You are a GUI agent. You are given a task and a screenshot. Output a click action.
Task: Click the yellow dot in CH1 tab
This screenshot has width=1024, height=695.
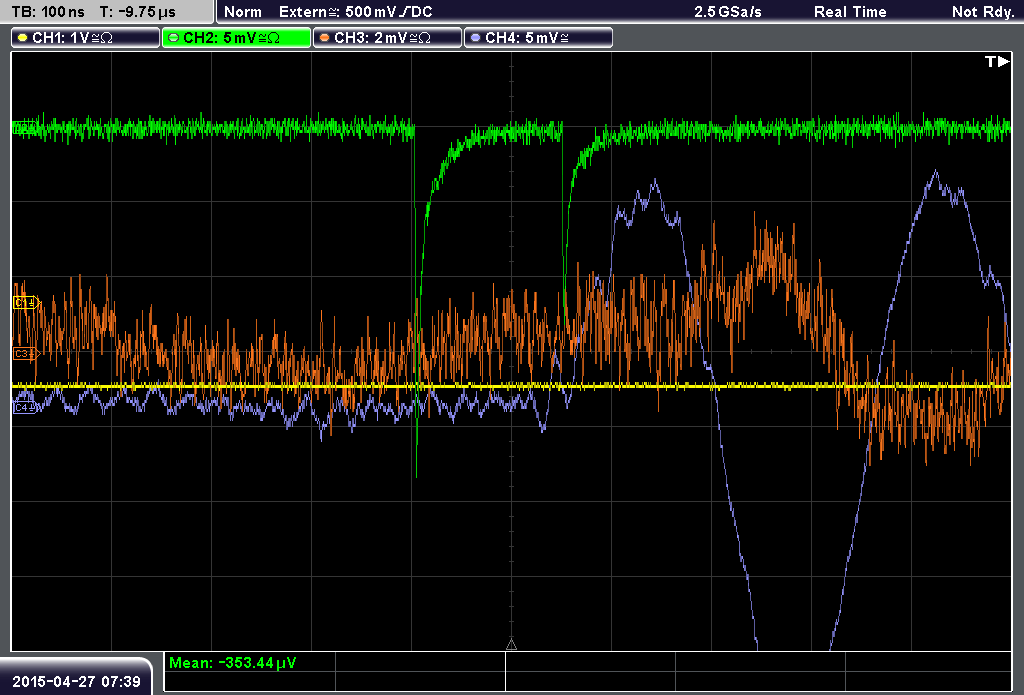coord(22,38)
